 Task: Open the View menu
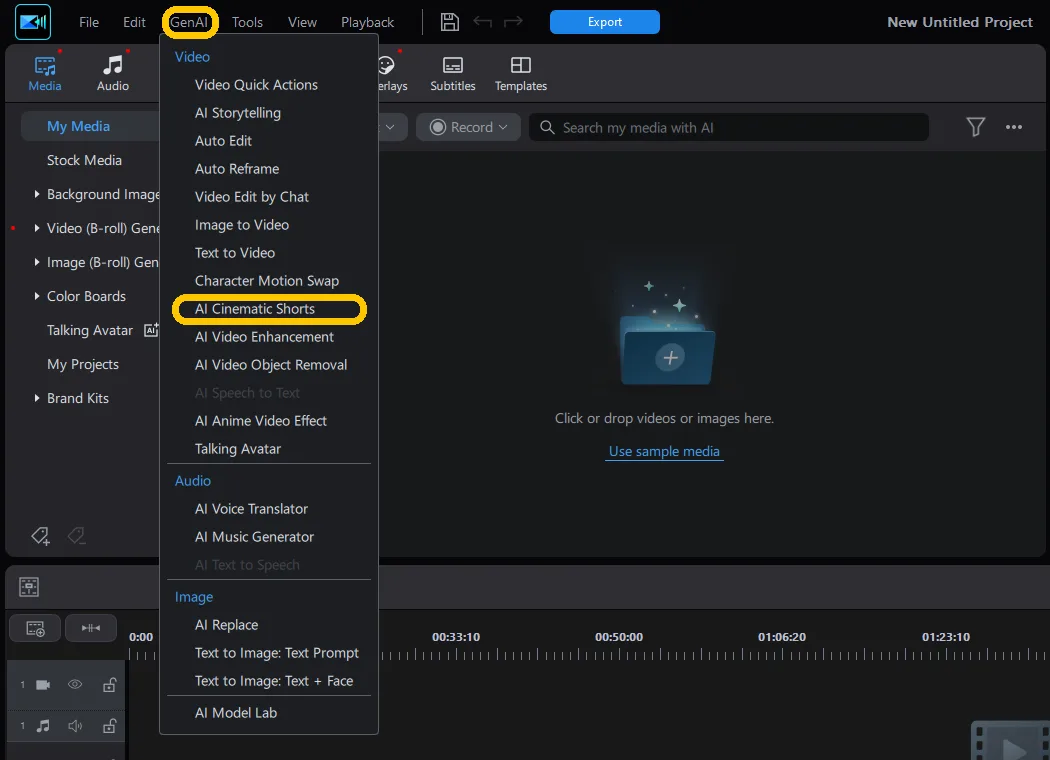[302, 22]
